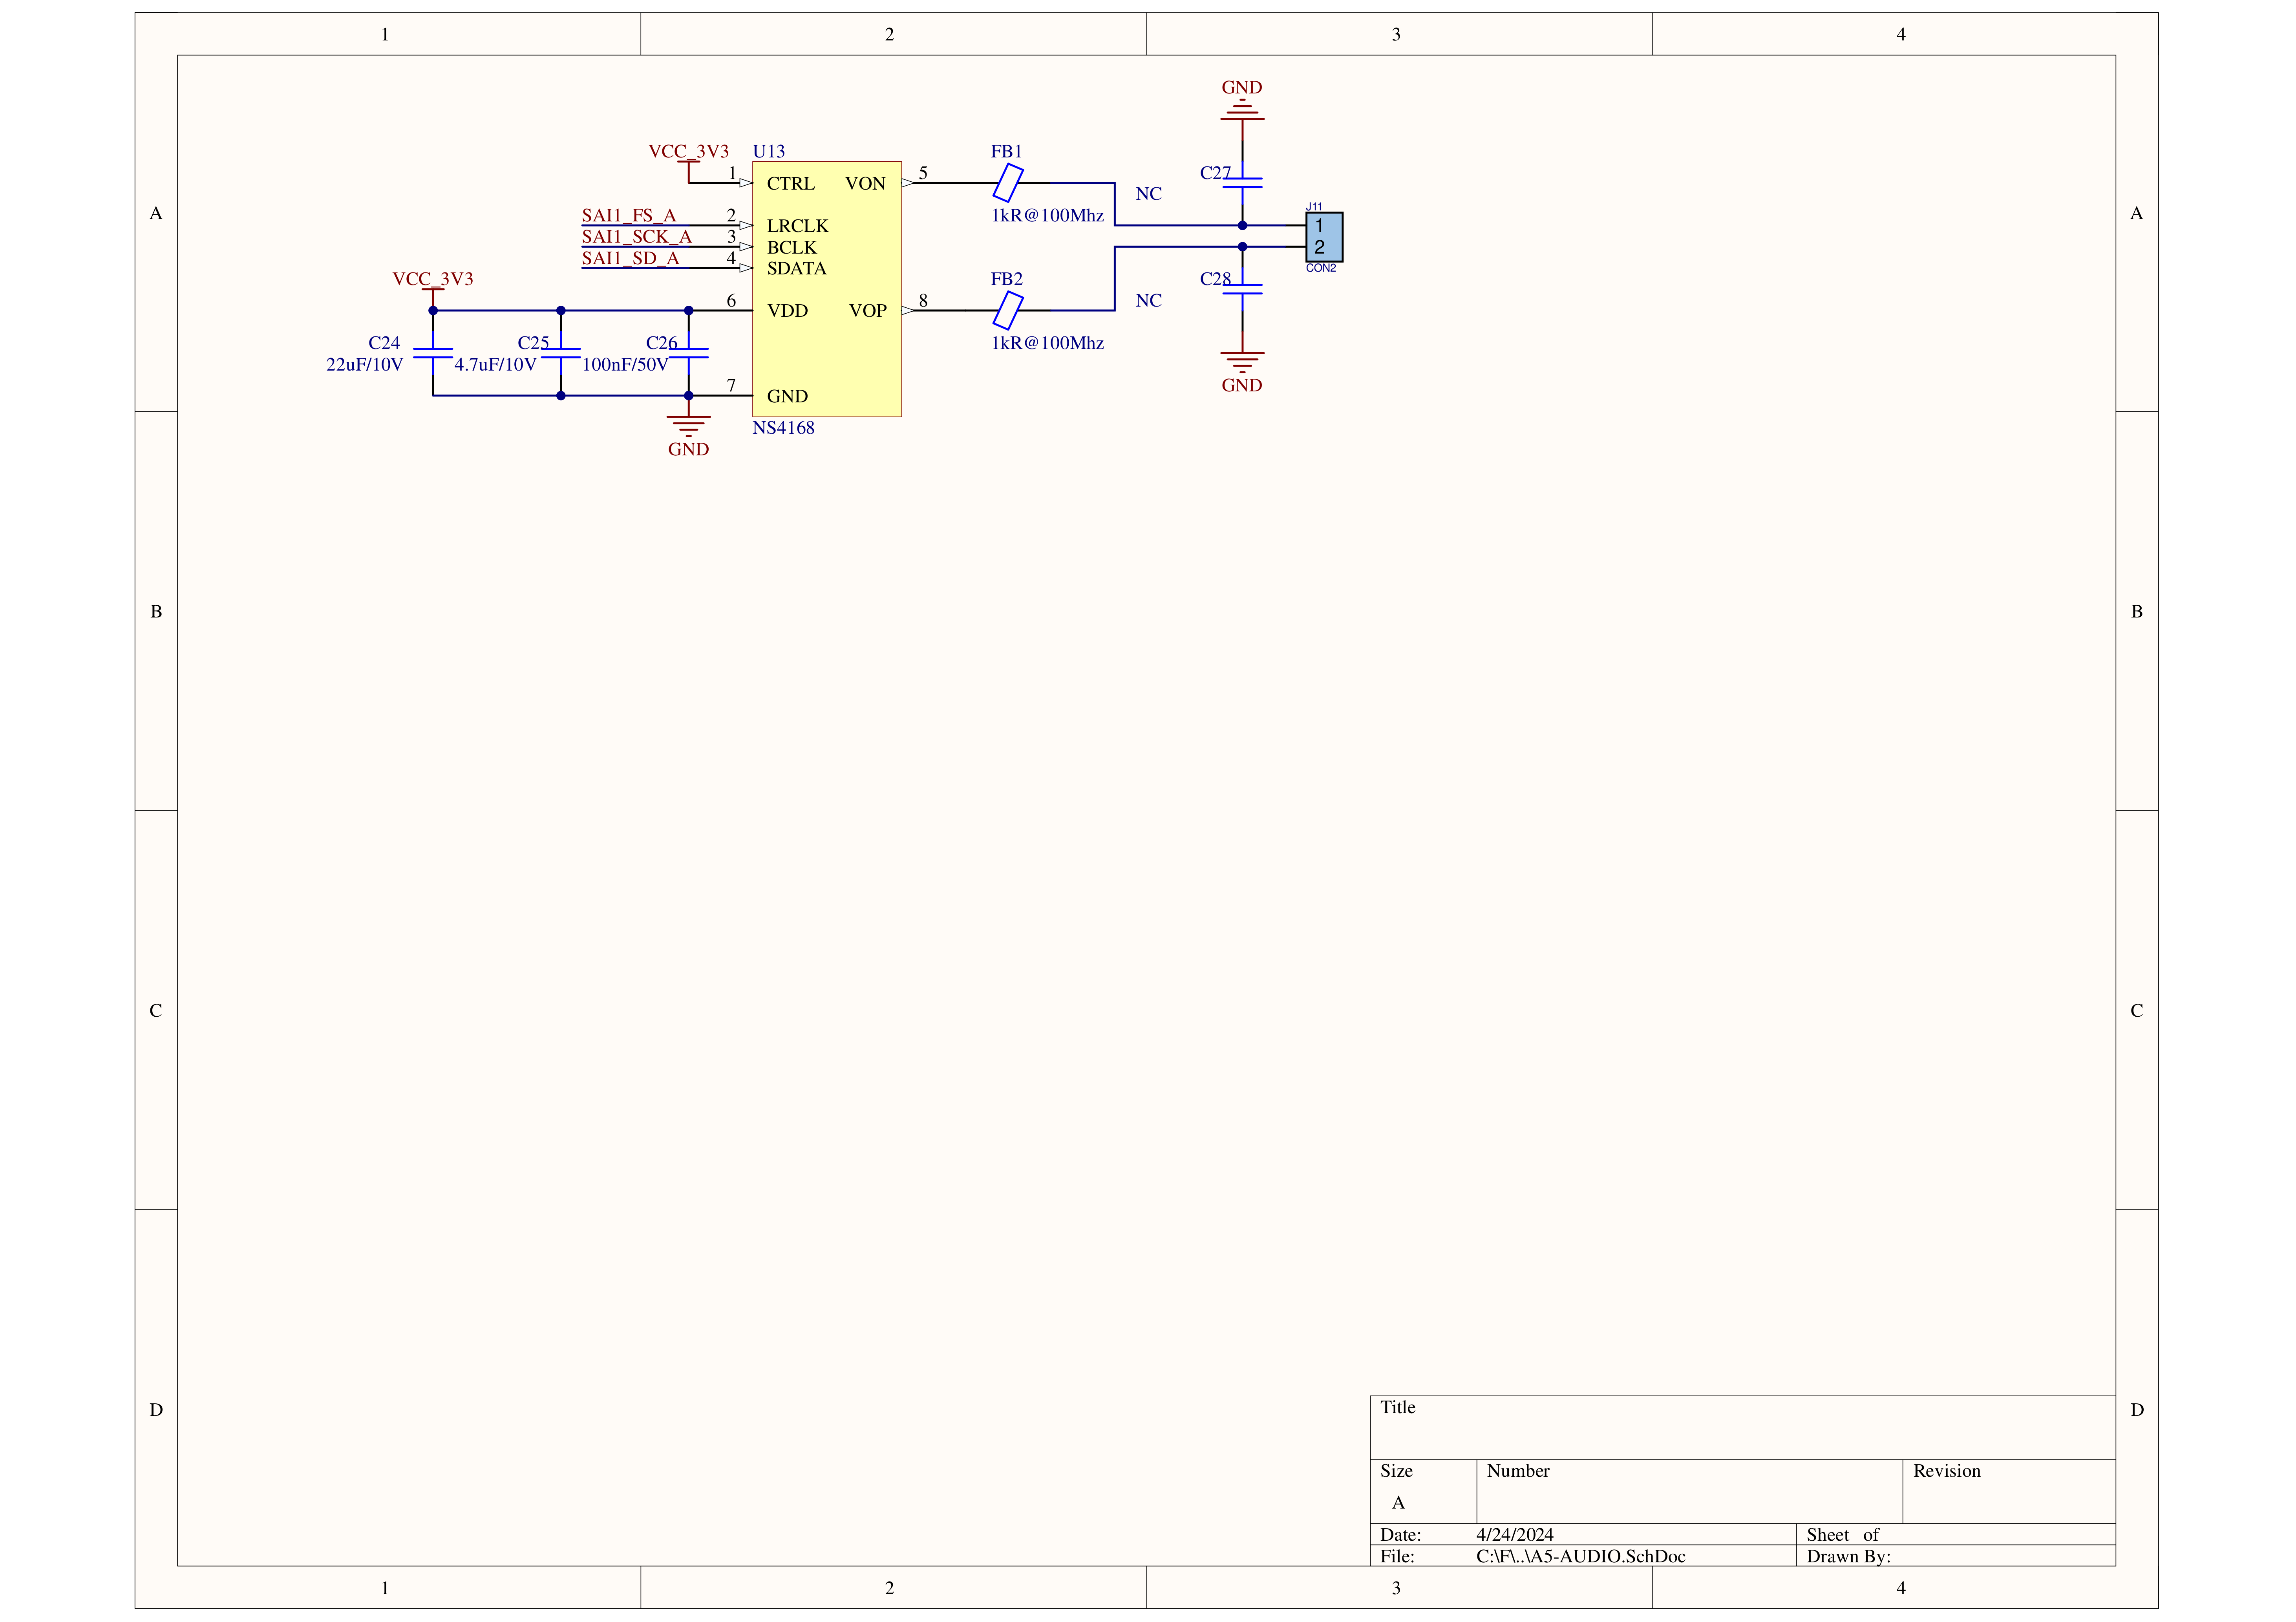This screenshot has width=2296, height=1622.
Task: Click pin number 7 at U13 GND pin
Action: pos(731,386)
